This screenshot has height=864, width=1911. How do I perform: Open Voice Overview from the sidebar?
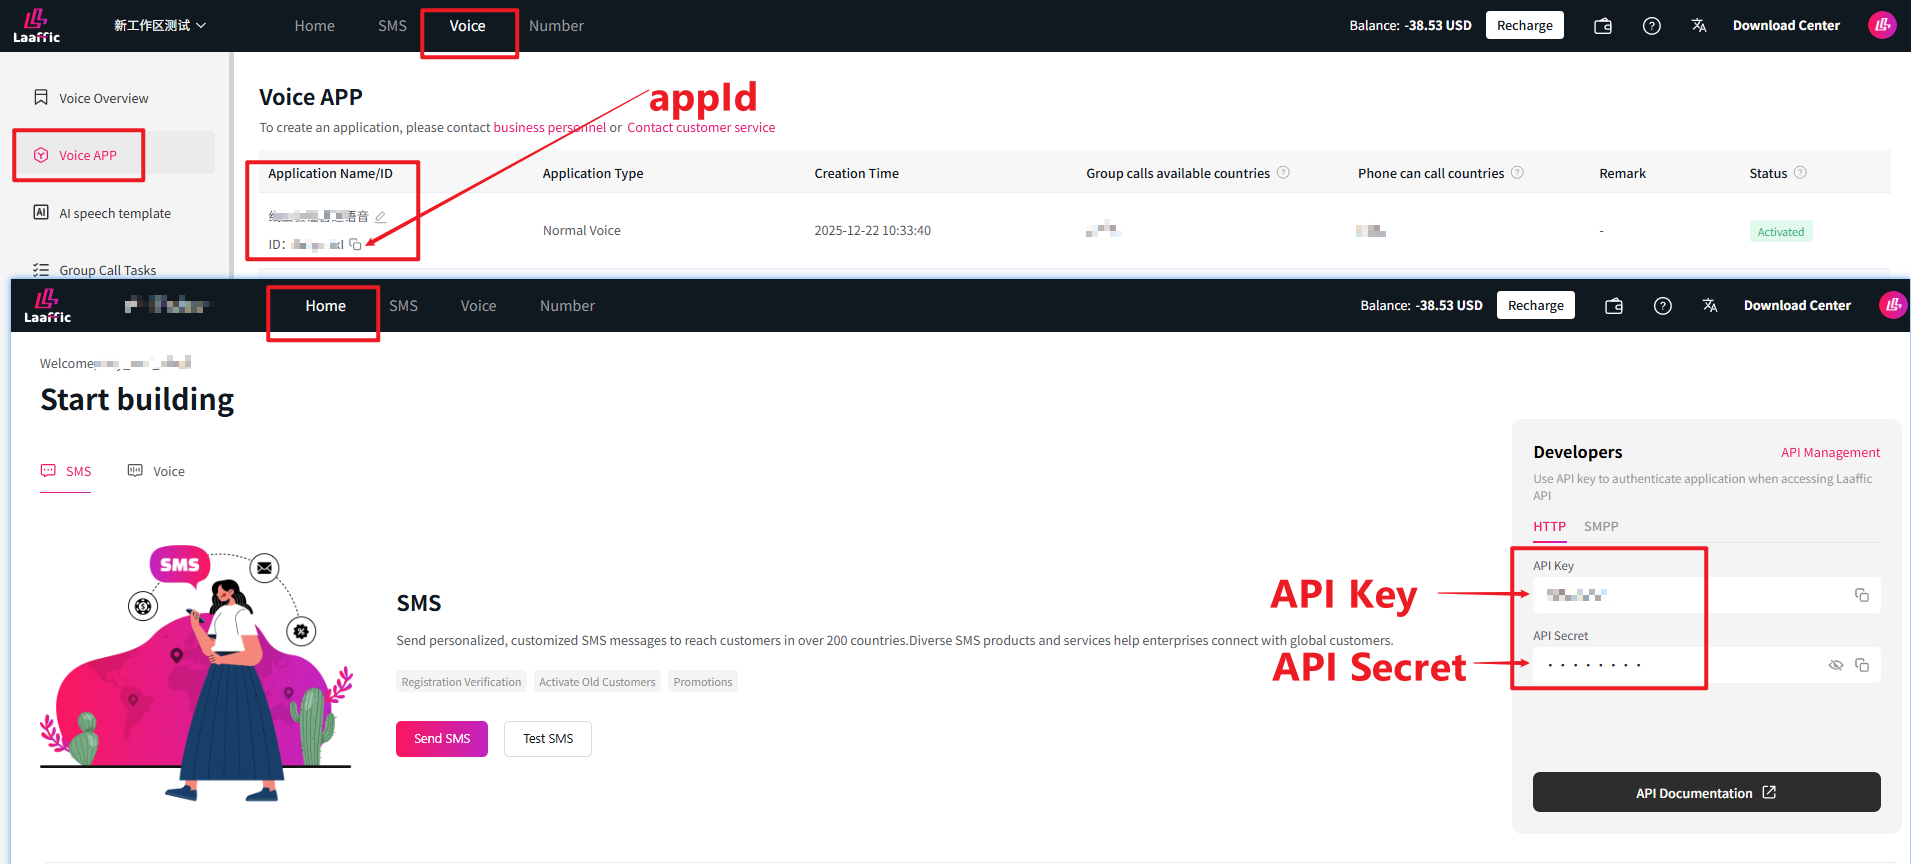(x=103, y=98)
